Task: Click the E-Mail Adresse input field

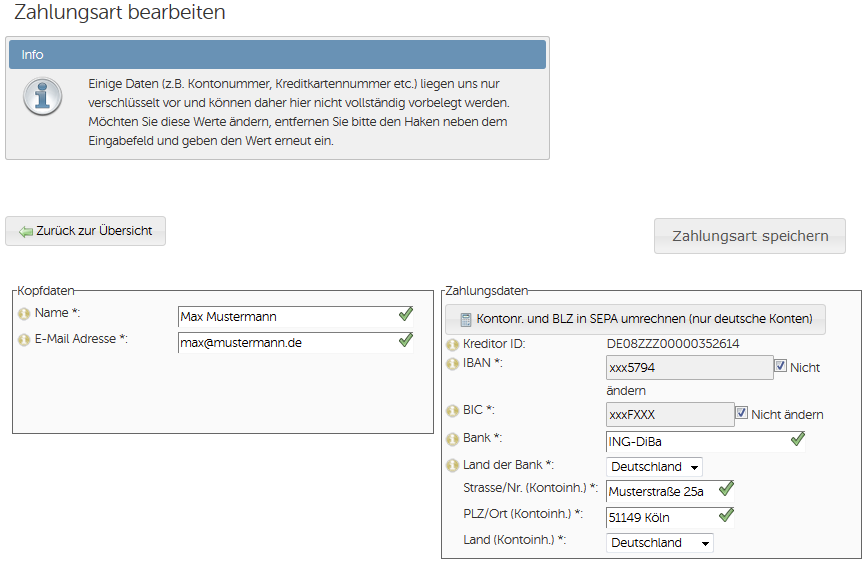Action: (296, 343)
